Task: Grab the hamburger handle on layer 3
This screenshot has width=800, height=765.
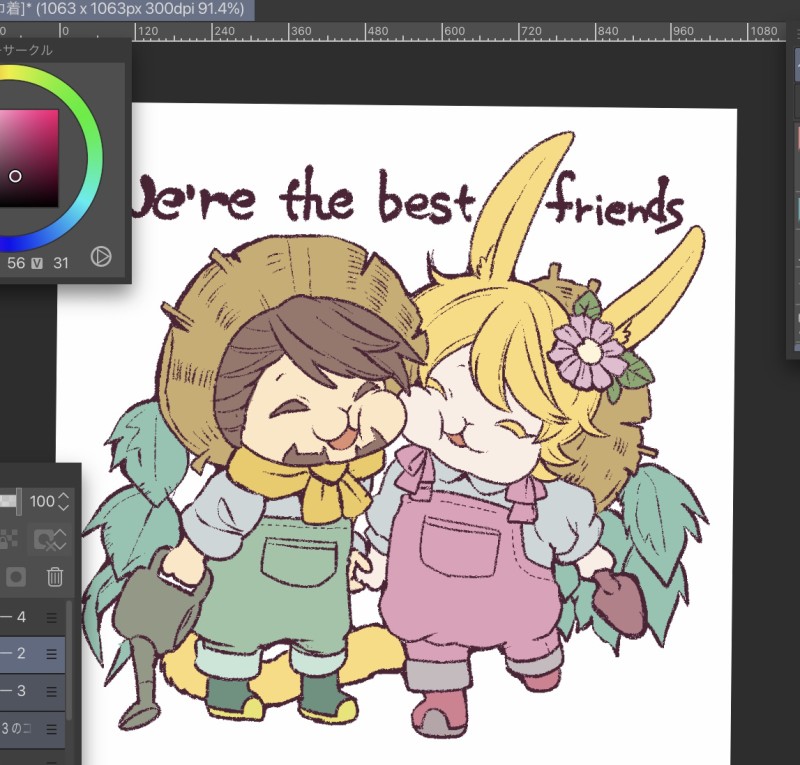Action: pos(52,692)
